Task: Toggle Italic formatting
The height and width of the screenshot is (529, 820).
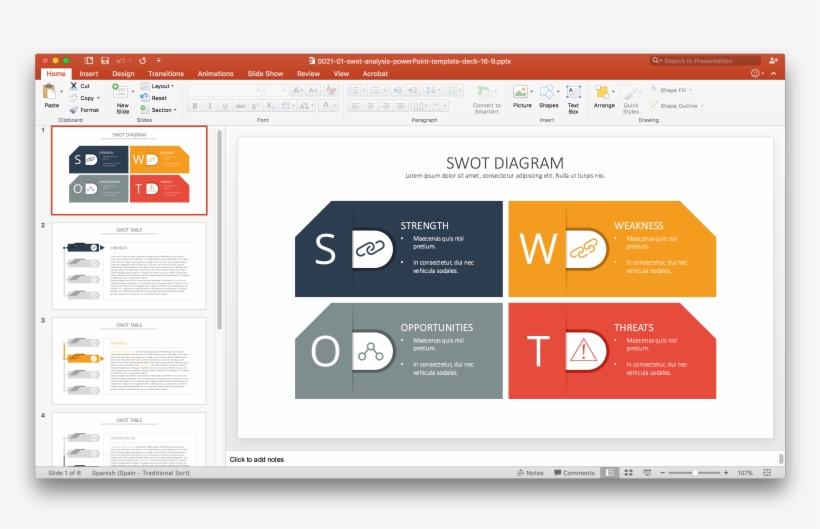Action: tap(210, 106)
